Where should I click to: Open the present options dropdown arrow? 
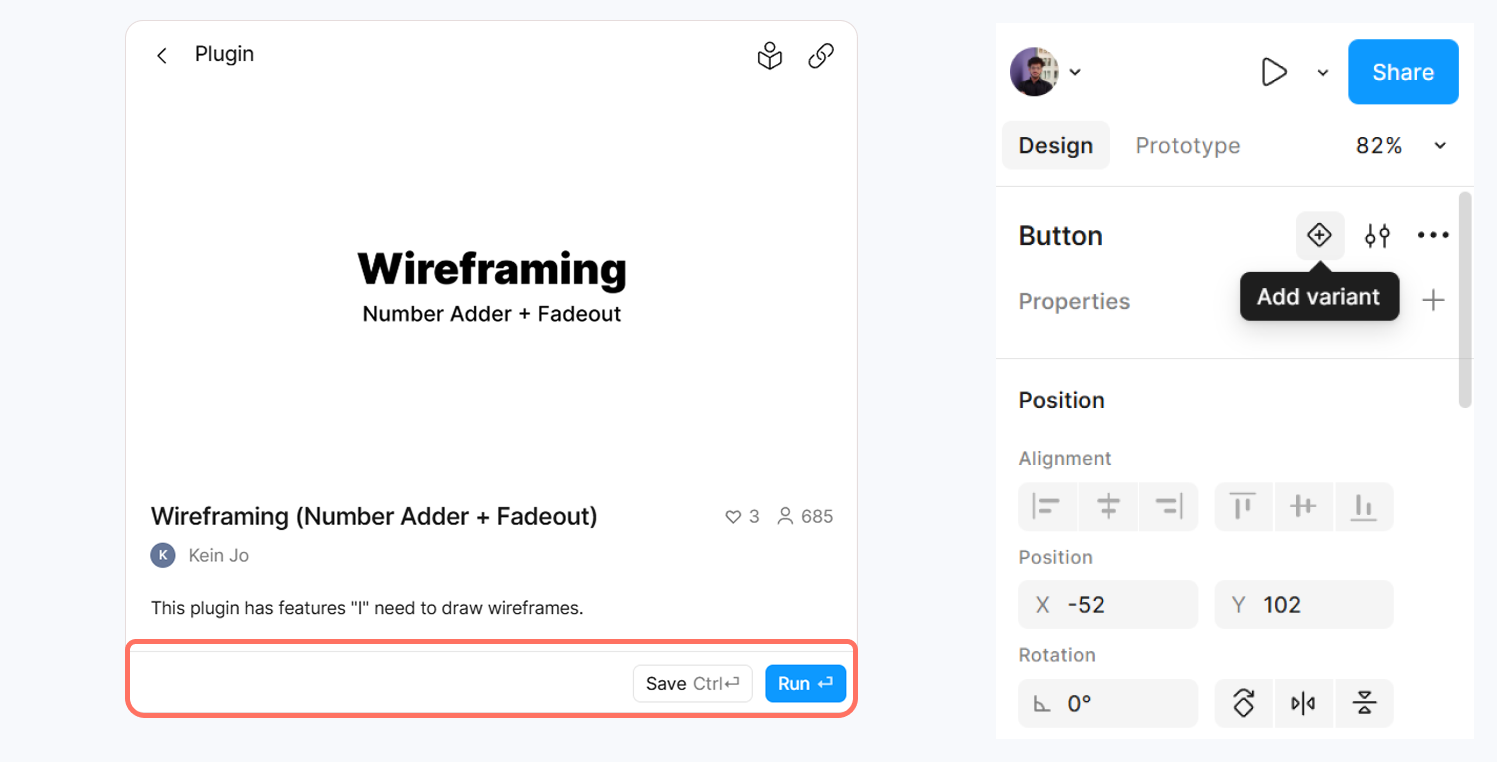click(x=1322, y=72)
